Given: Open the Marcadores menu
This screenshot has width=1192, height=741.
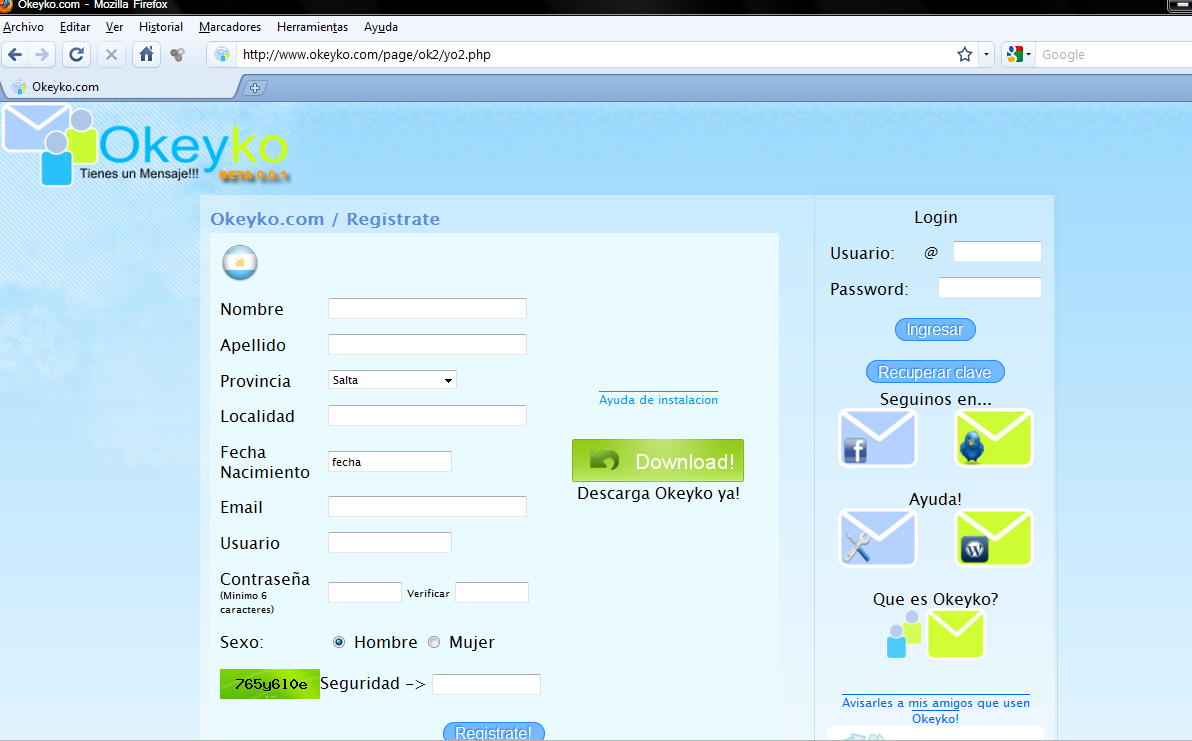Looking at the screenshot, I should 230,27.
